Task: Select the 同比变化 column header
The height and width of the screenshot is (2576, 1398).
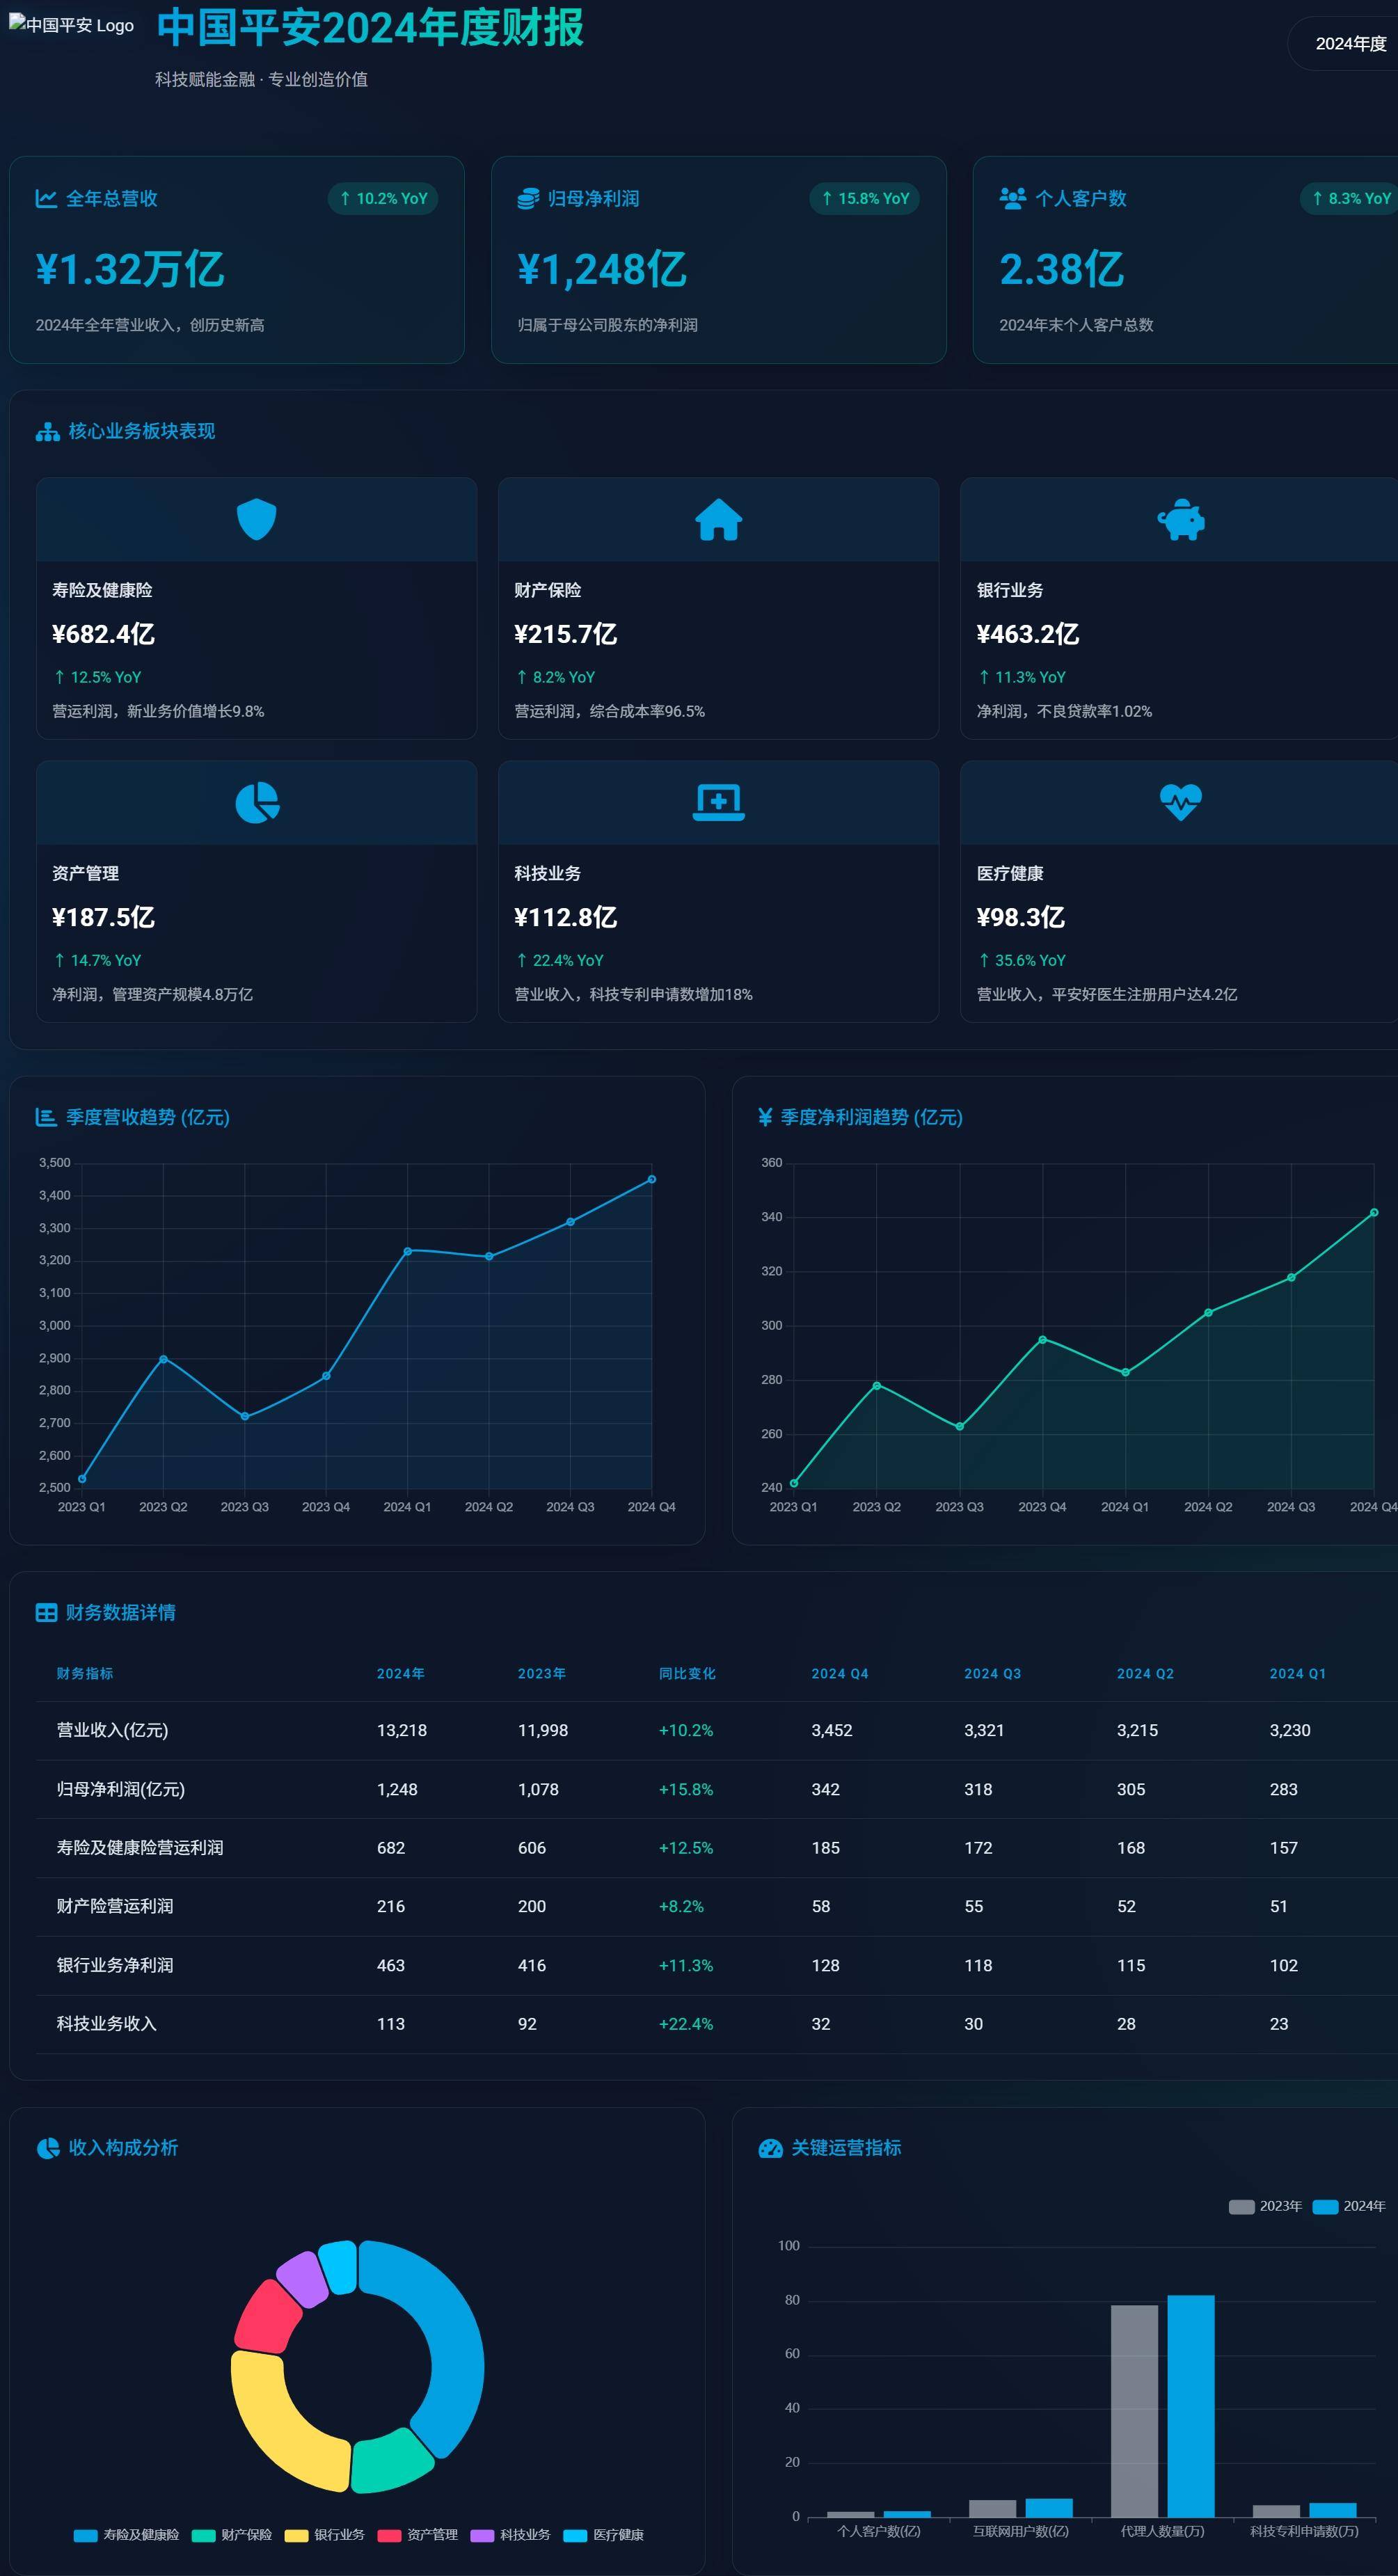Action: [x=687, y=1673]
